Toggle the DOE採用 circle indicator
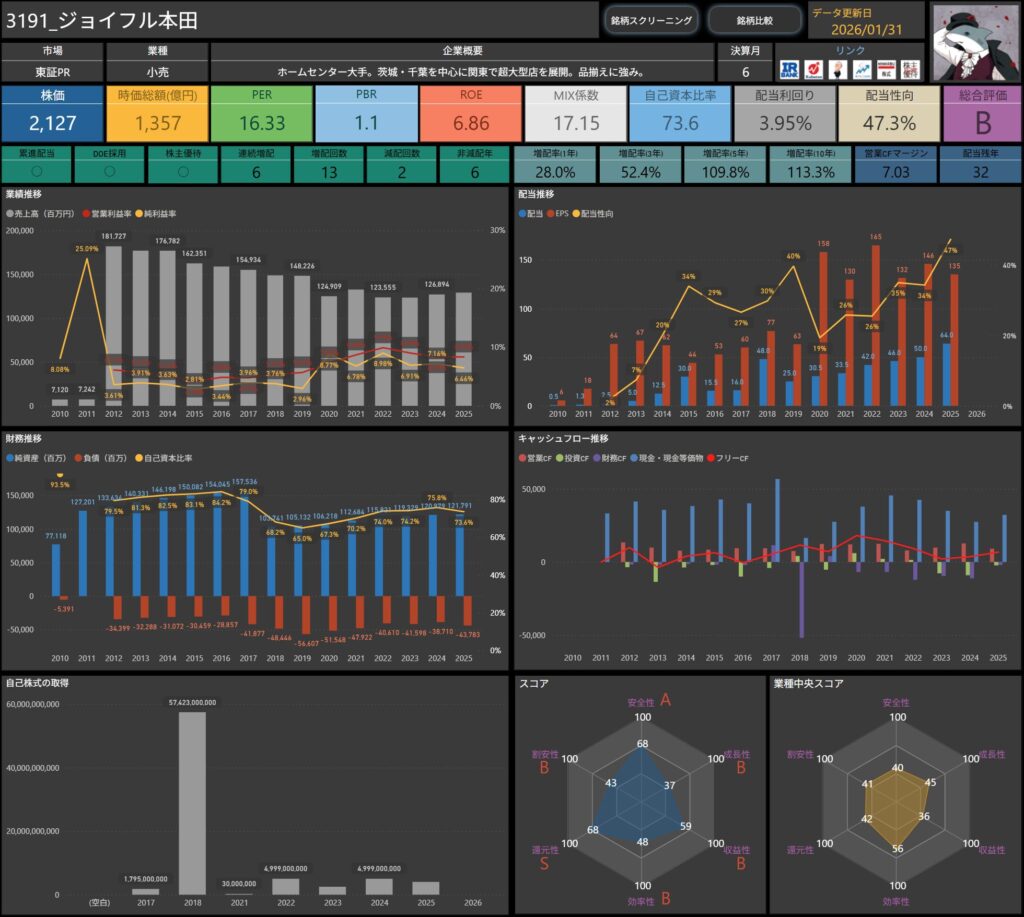Image resolution: width=1024 pixels, height=917 pixels. click(110, 171)
